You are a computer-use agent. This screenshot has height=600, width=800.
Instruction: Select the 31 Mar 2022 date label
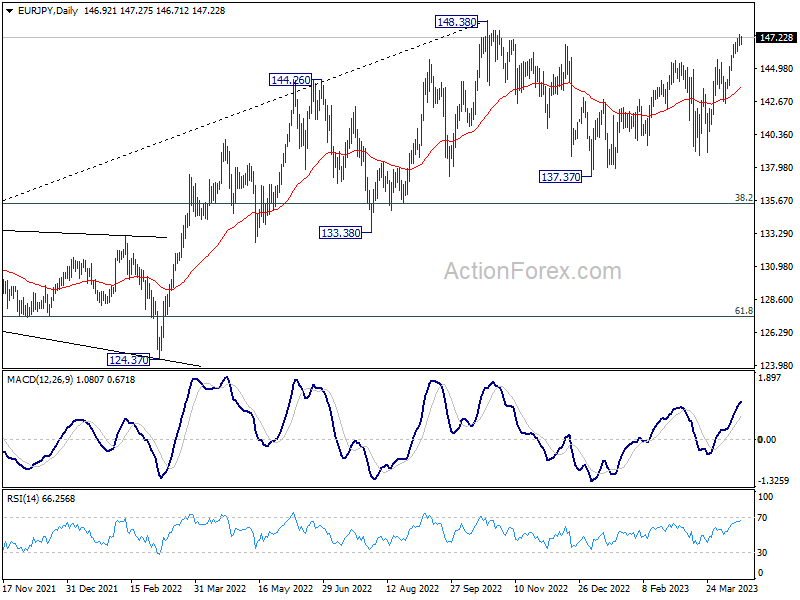[x=220, y=588]
